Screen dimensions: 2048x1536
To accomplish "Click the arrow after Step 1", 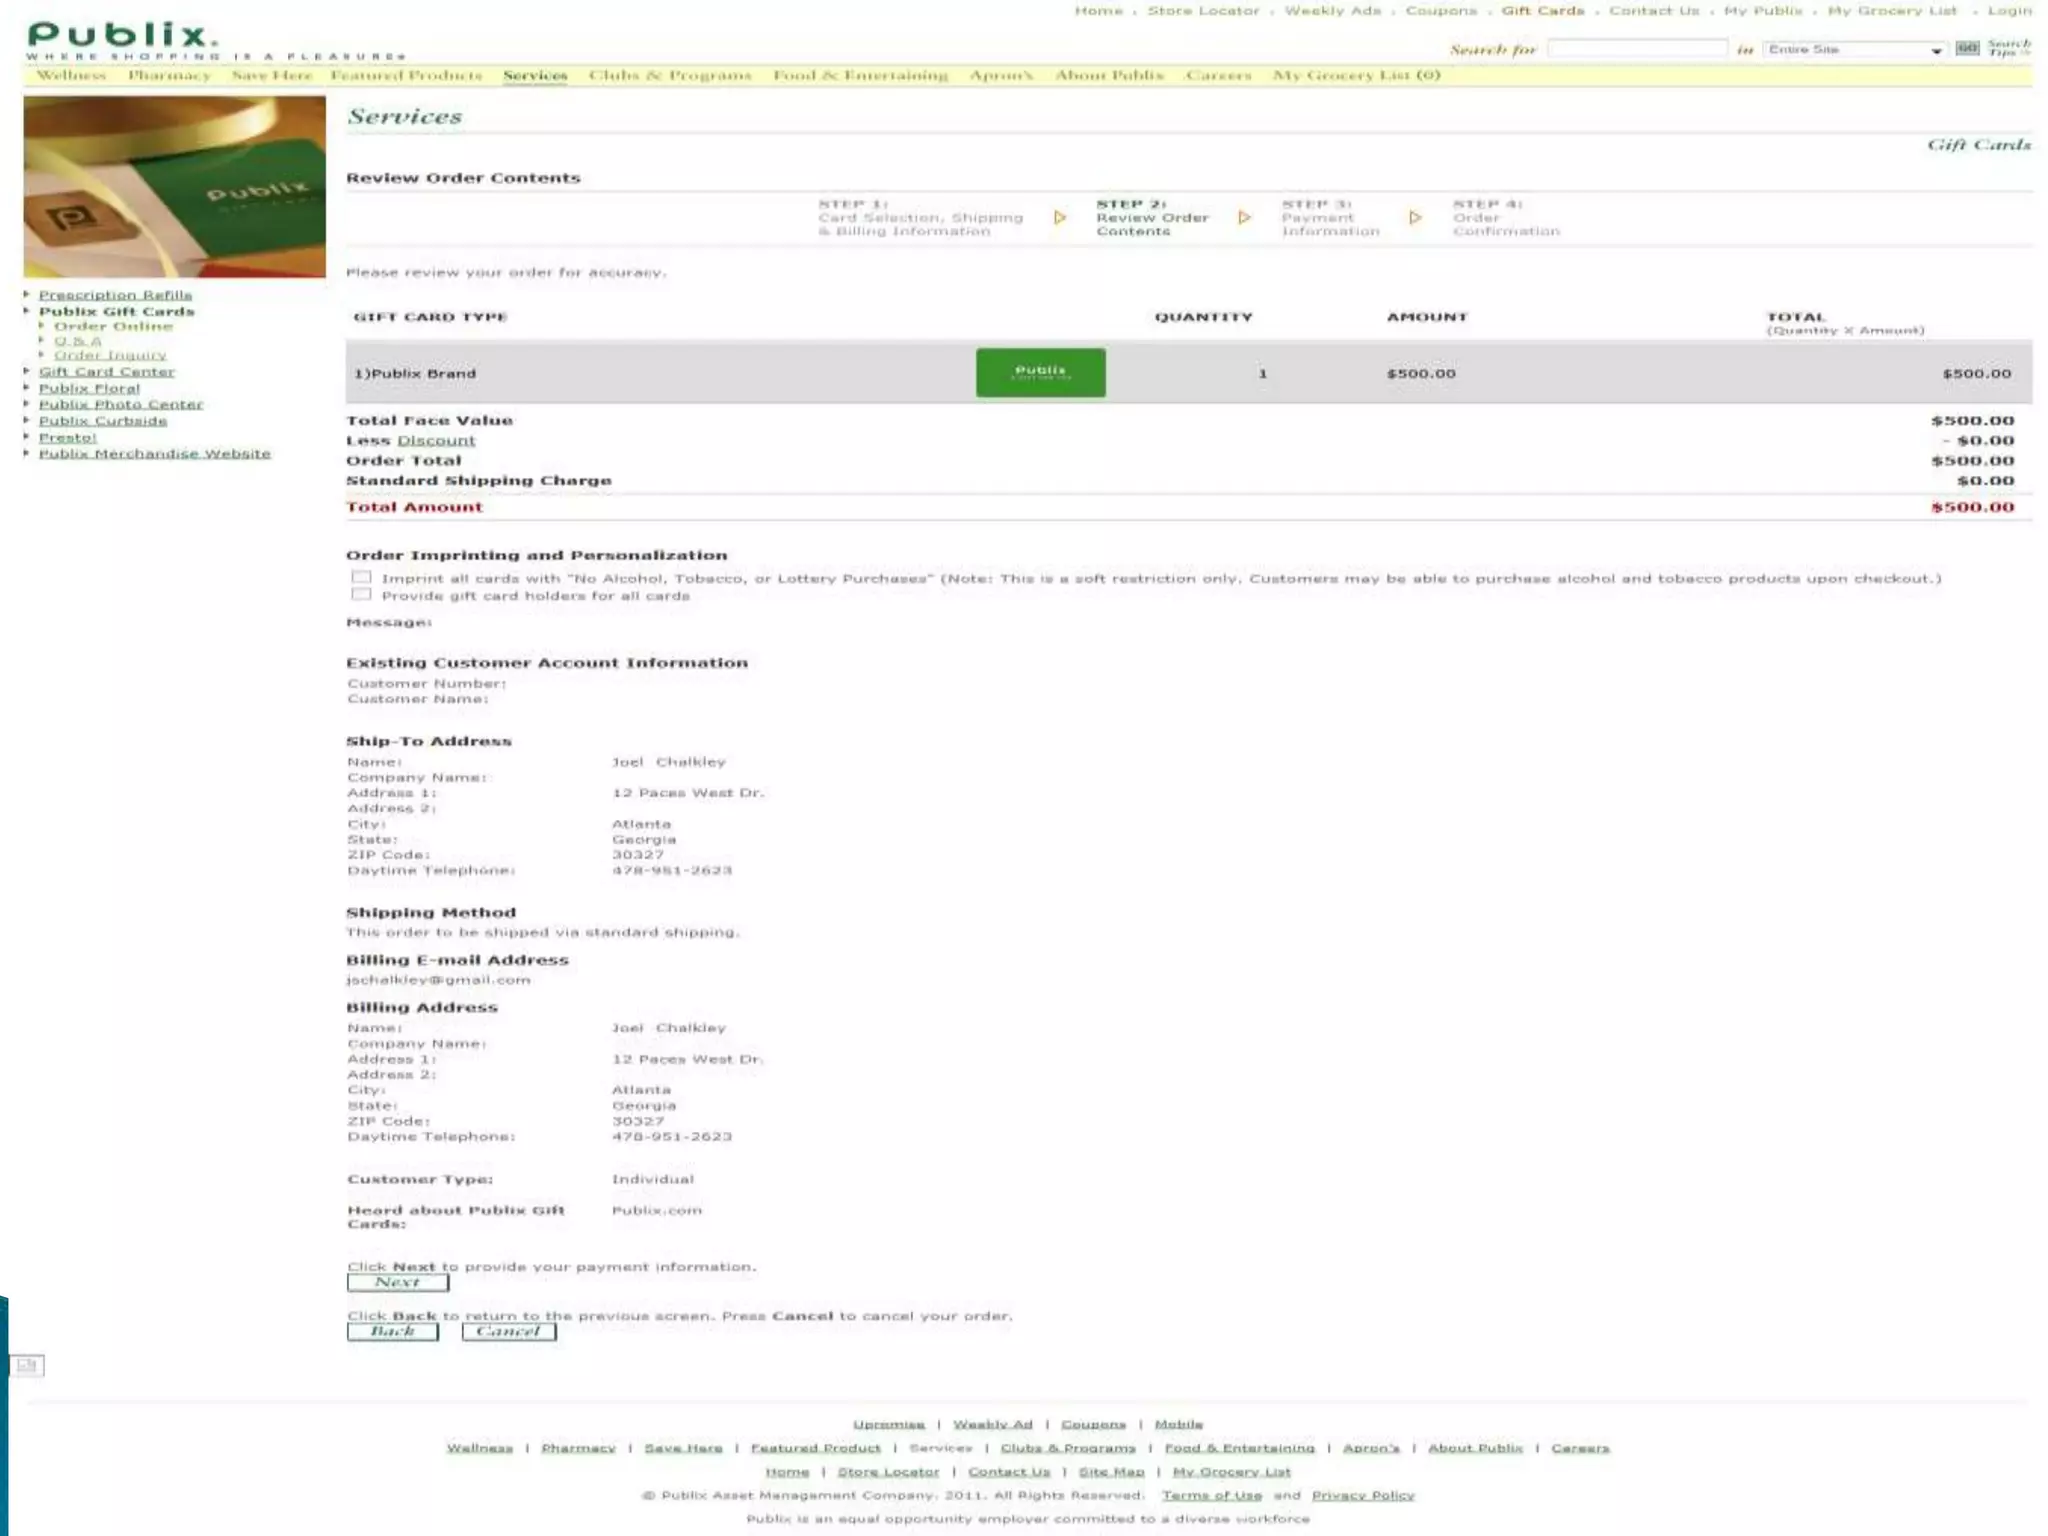I will coord(1060,218).
